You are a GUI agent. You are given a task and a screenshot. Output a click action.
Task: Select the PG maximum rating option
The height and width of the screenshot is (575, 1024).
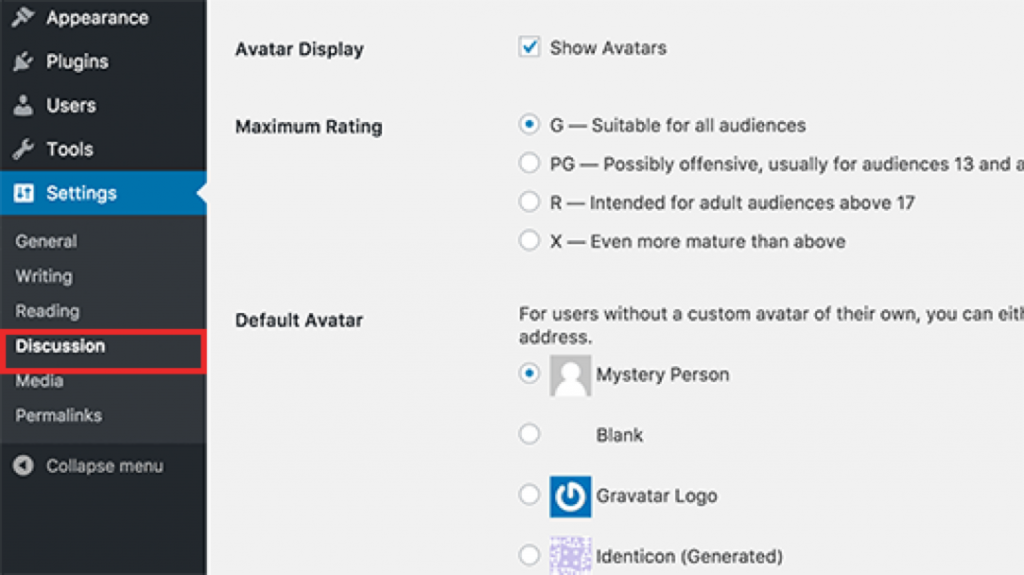tap(529, 163)
